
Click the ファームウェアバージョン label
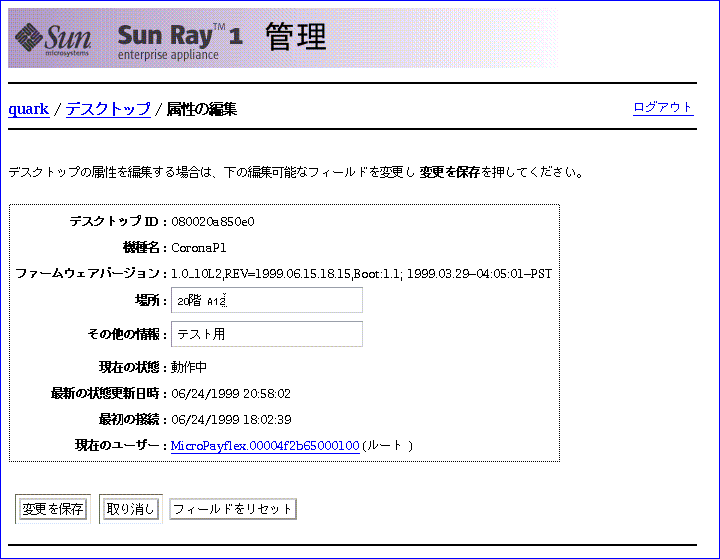click(91, 274)
